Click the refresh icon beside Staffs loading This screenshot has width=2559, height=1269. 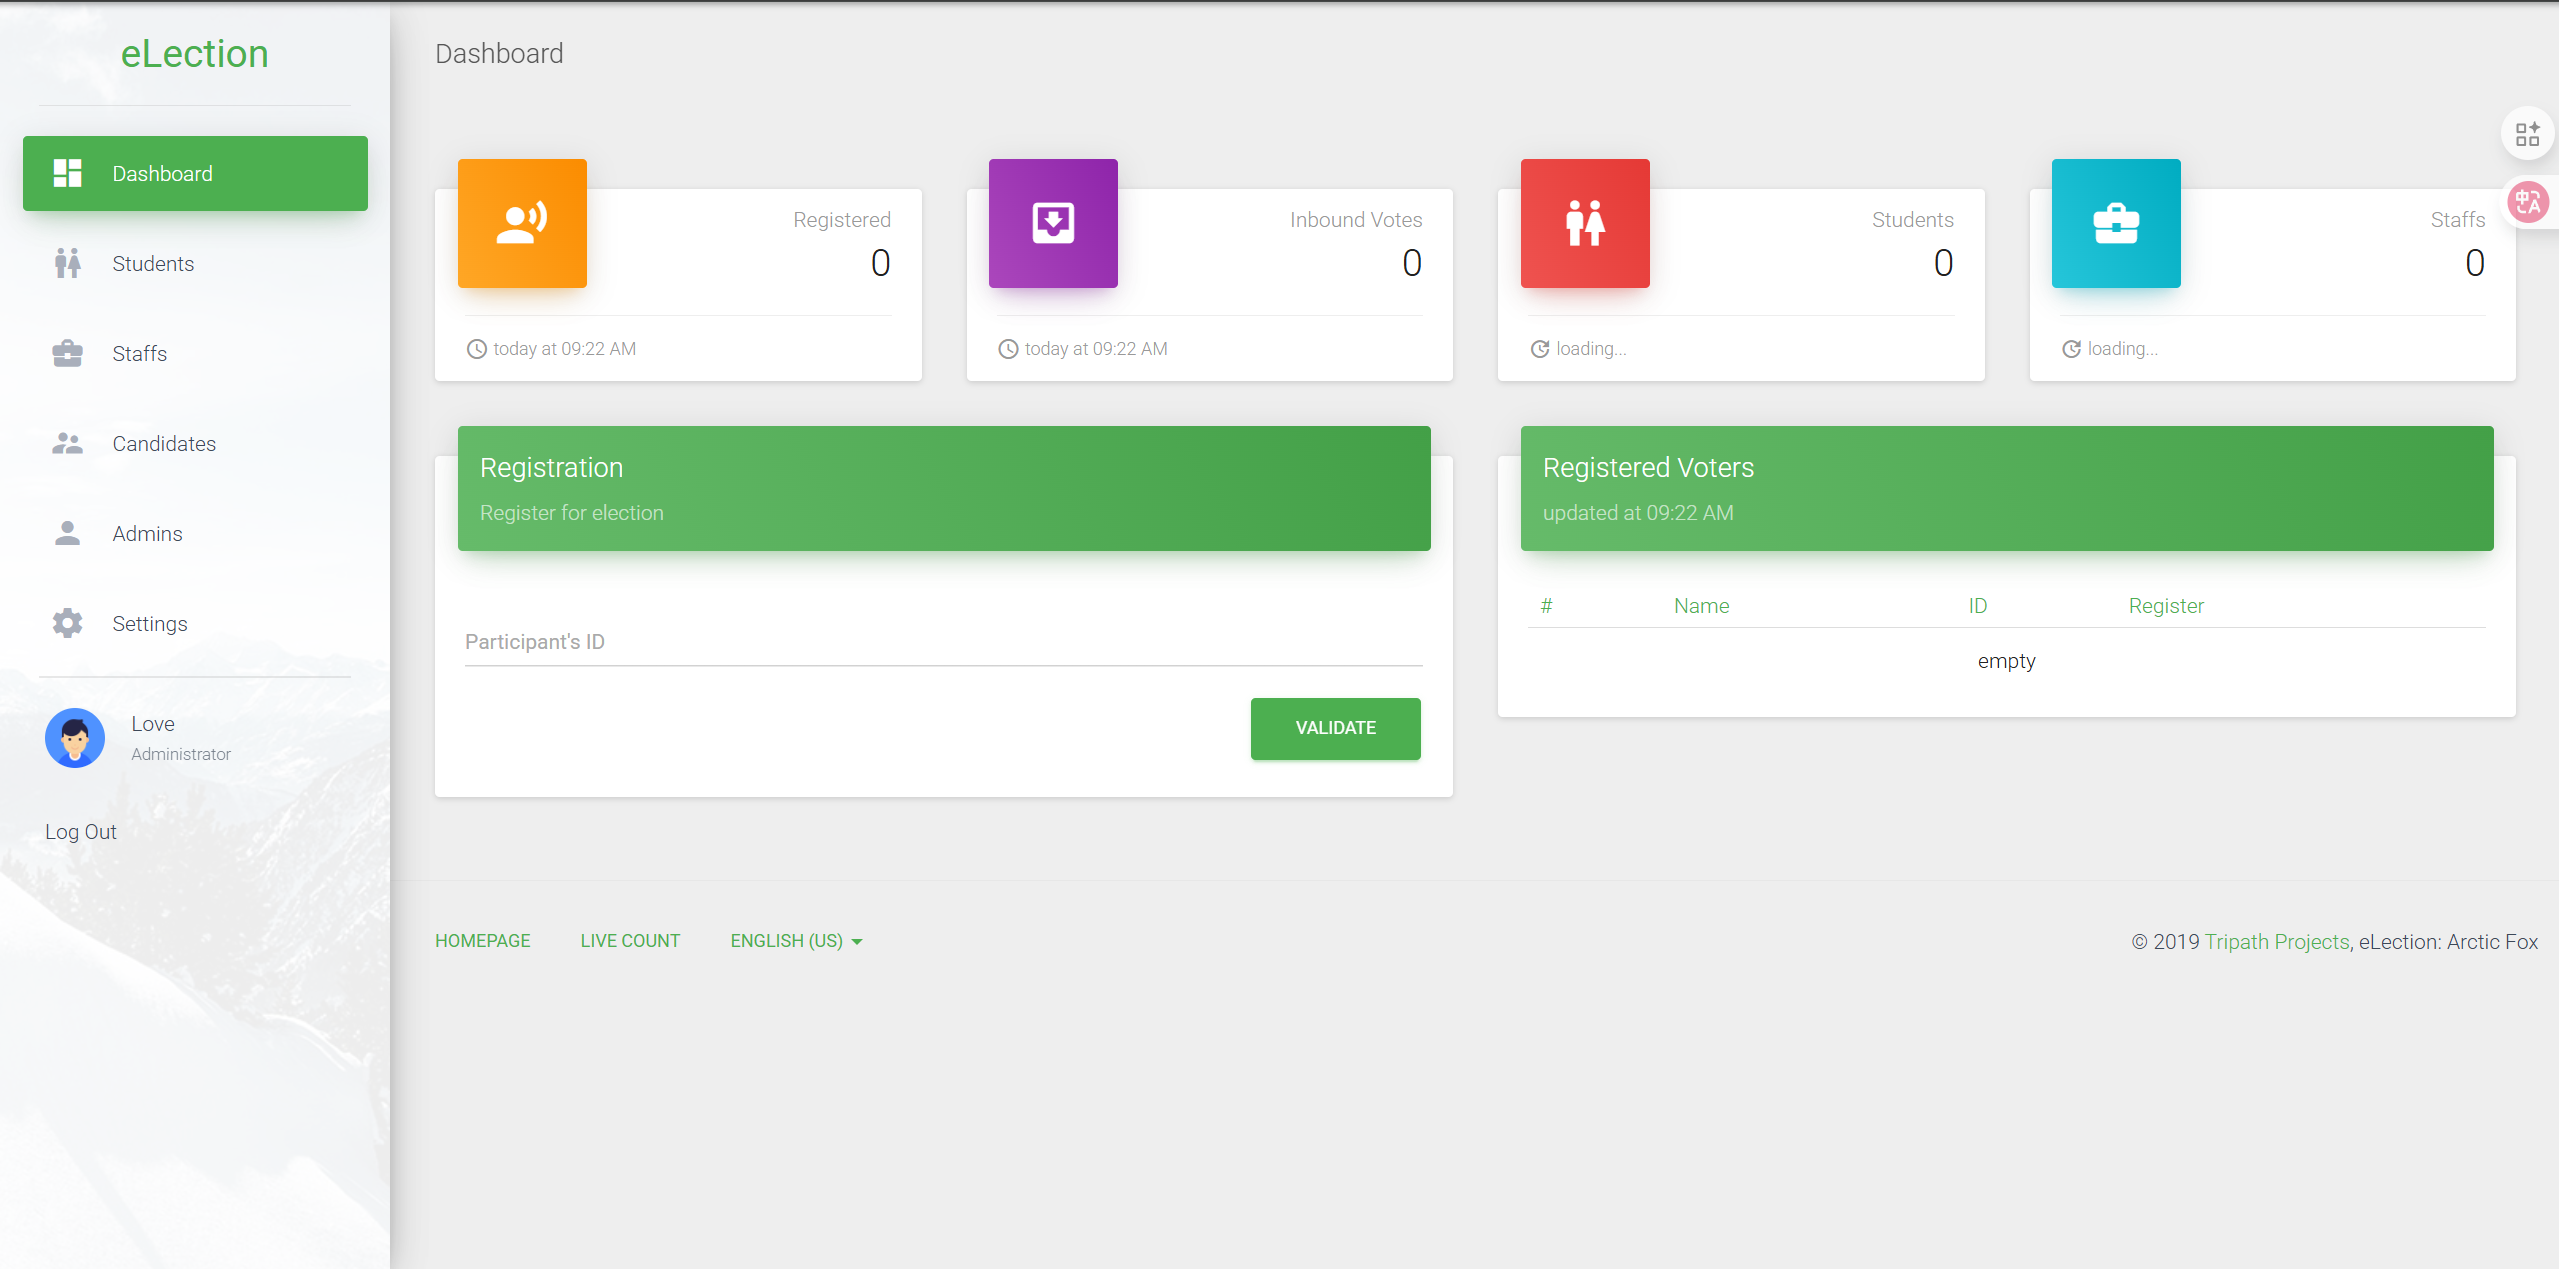2071,349
